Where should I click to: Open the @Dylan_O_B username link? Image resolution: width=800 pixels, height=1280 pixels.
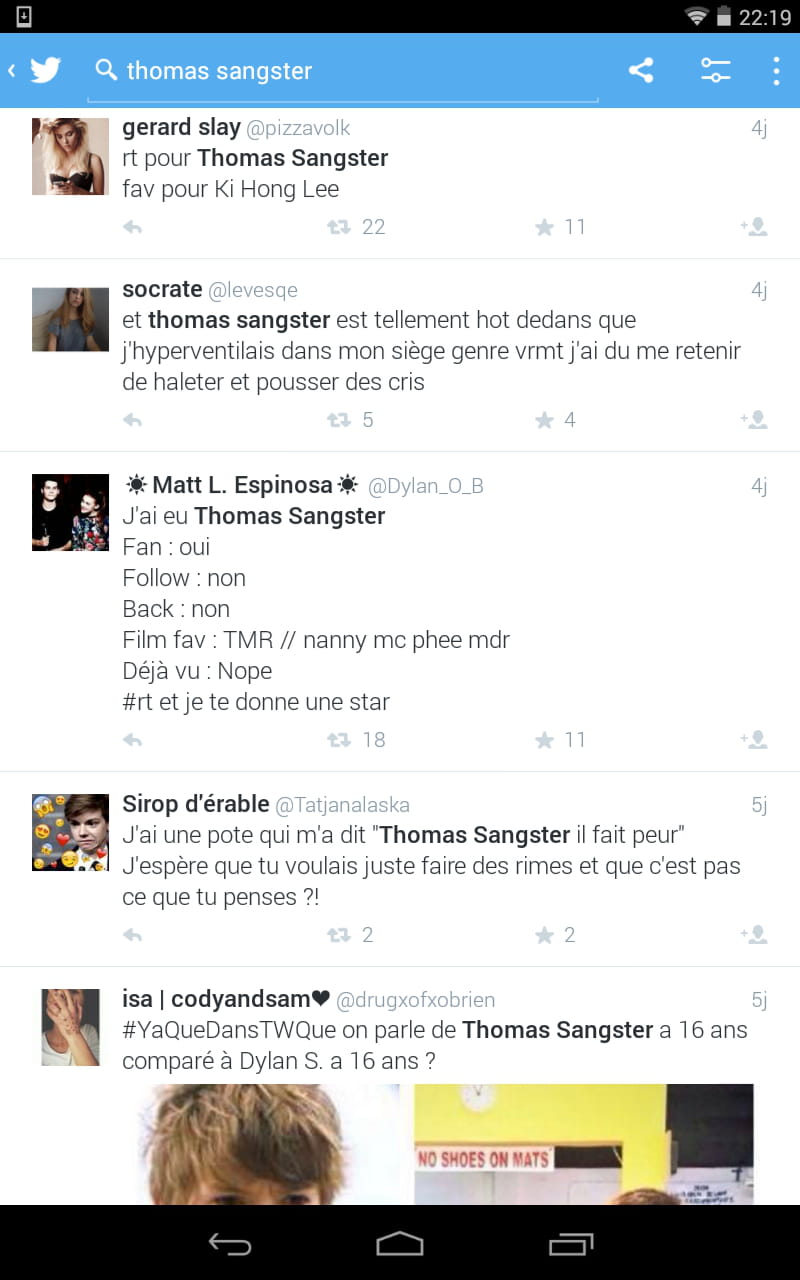426,486
